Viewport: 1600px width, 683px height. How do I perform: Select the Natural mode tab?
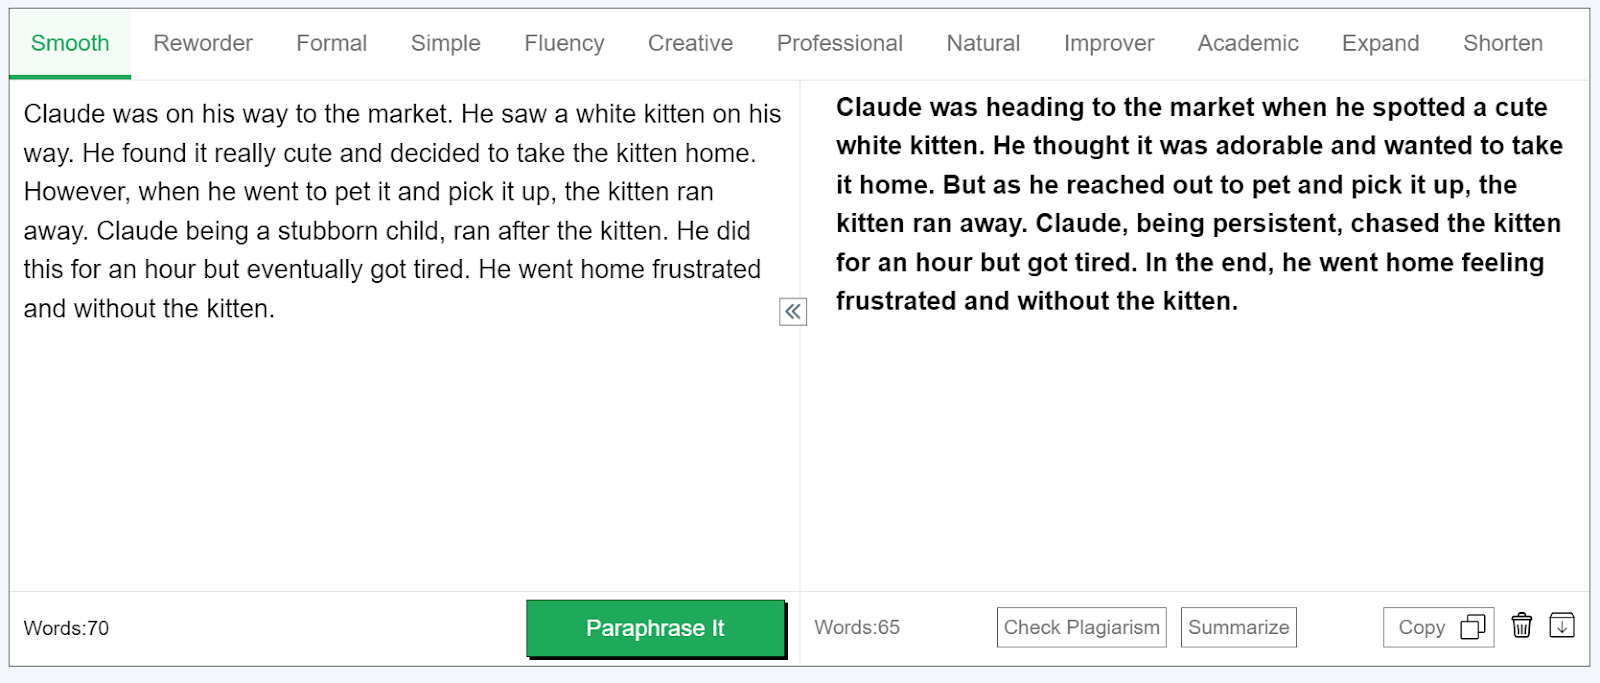point(983,43)
